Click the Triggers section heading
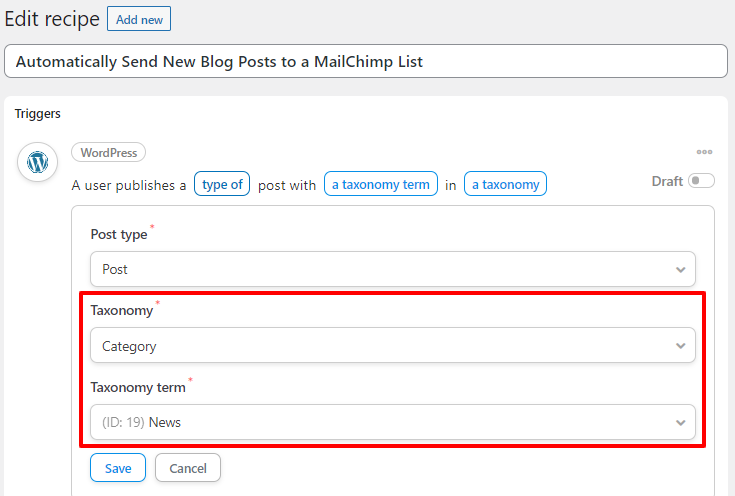The image size is (735, 496). 38,114
